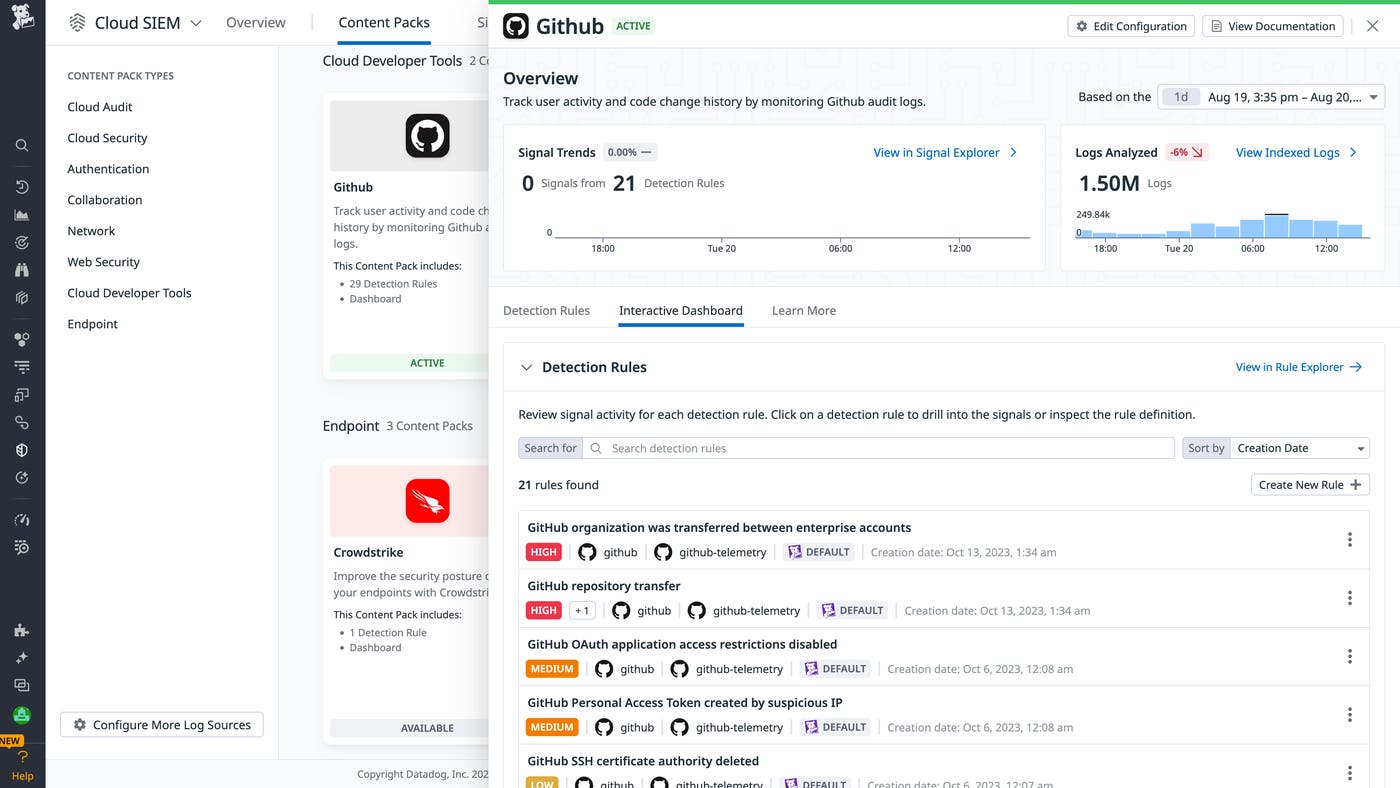Viewport: 1400px width, 788px height.
Task: Click the green user avatar in sidebar
Action: pos(22,715)
